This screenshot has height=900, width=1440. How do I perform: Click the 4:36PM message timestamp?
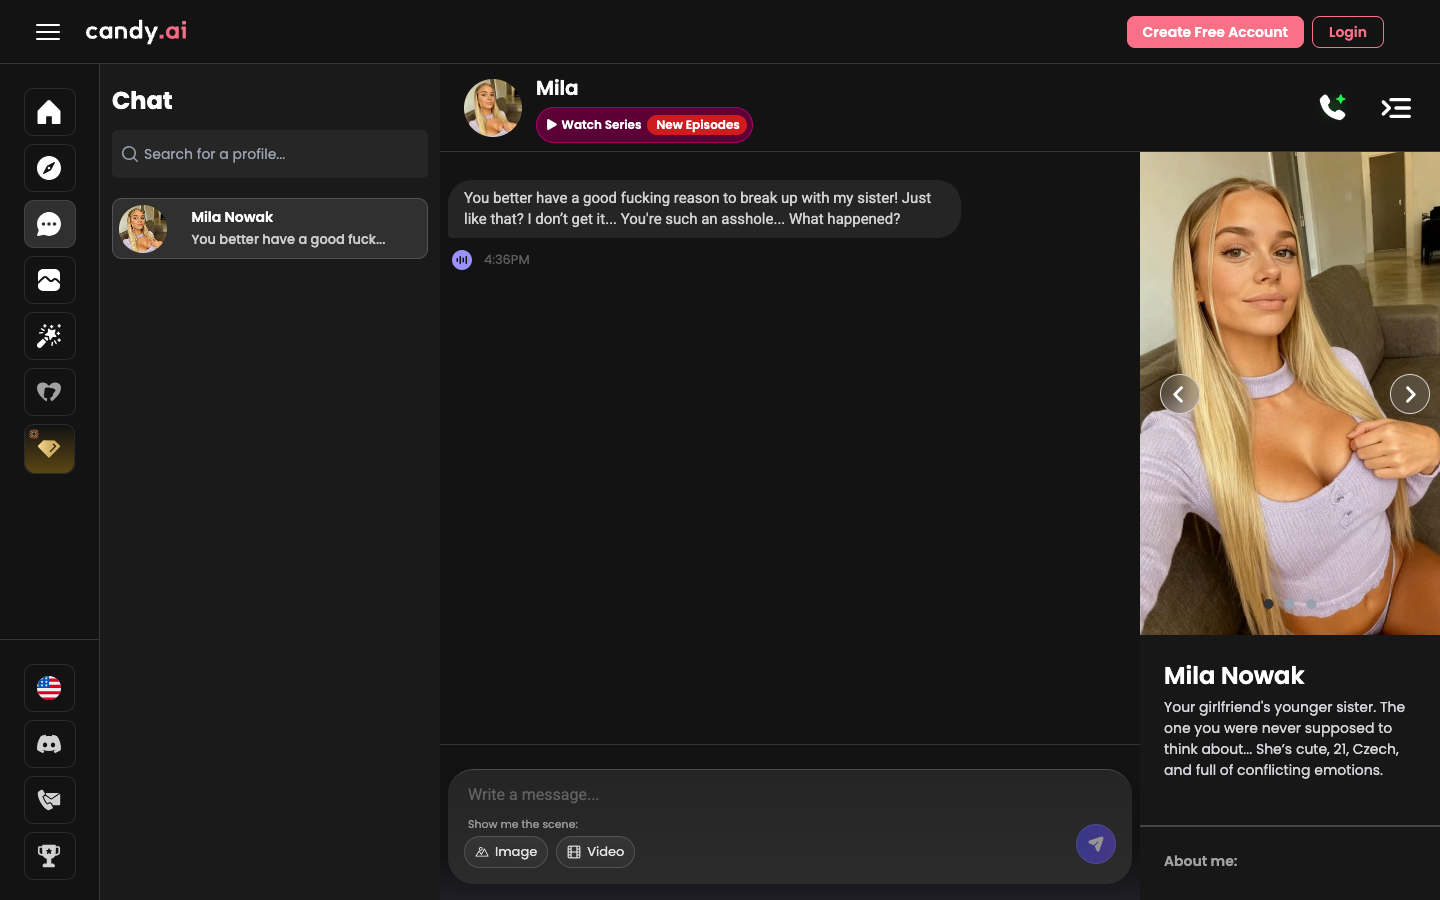(x=507, y=260)
